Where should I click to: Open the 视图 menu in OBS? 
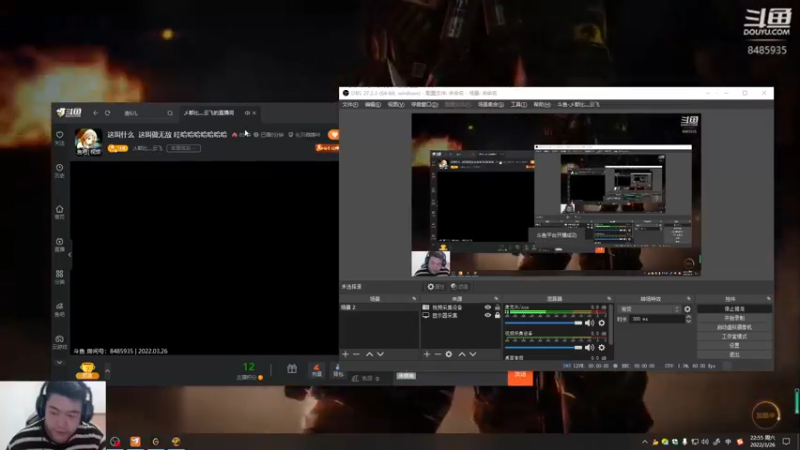pos(396,105)
